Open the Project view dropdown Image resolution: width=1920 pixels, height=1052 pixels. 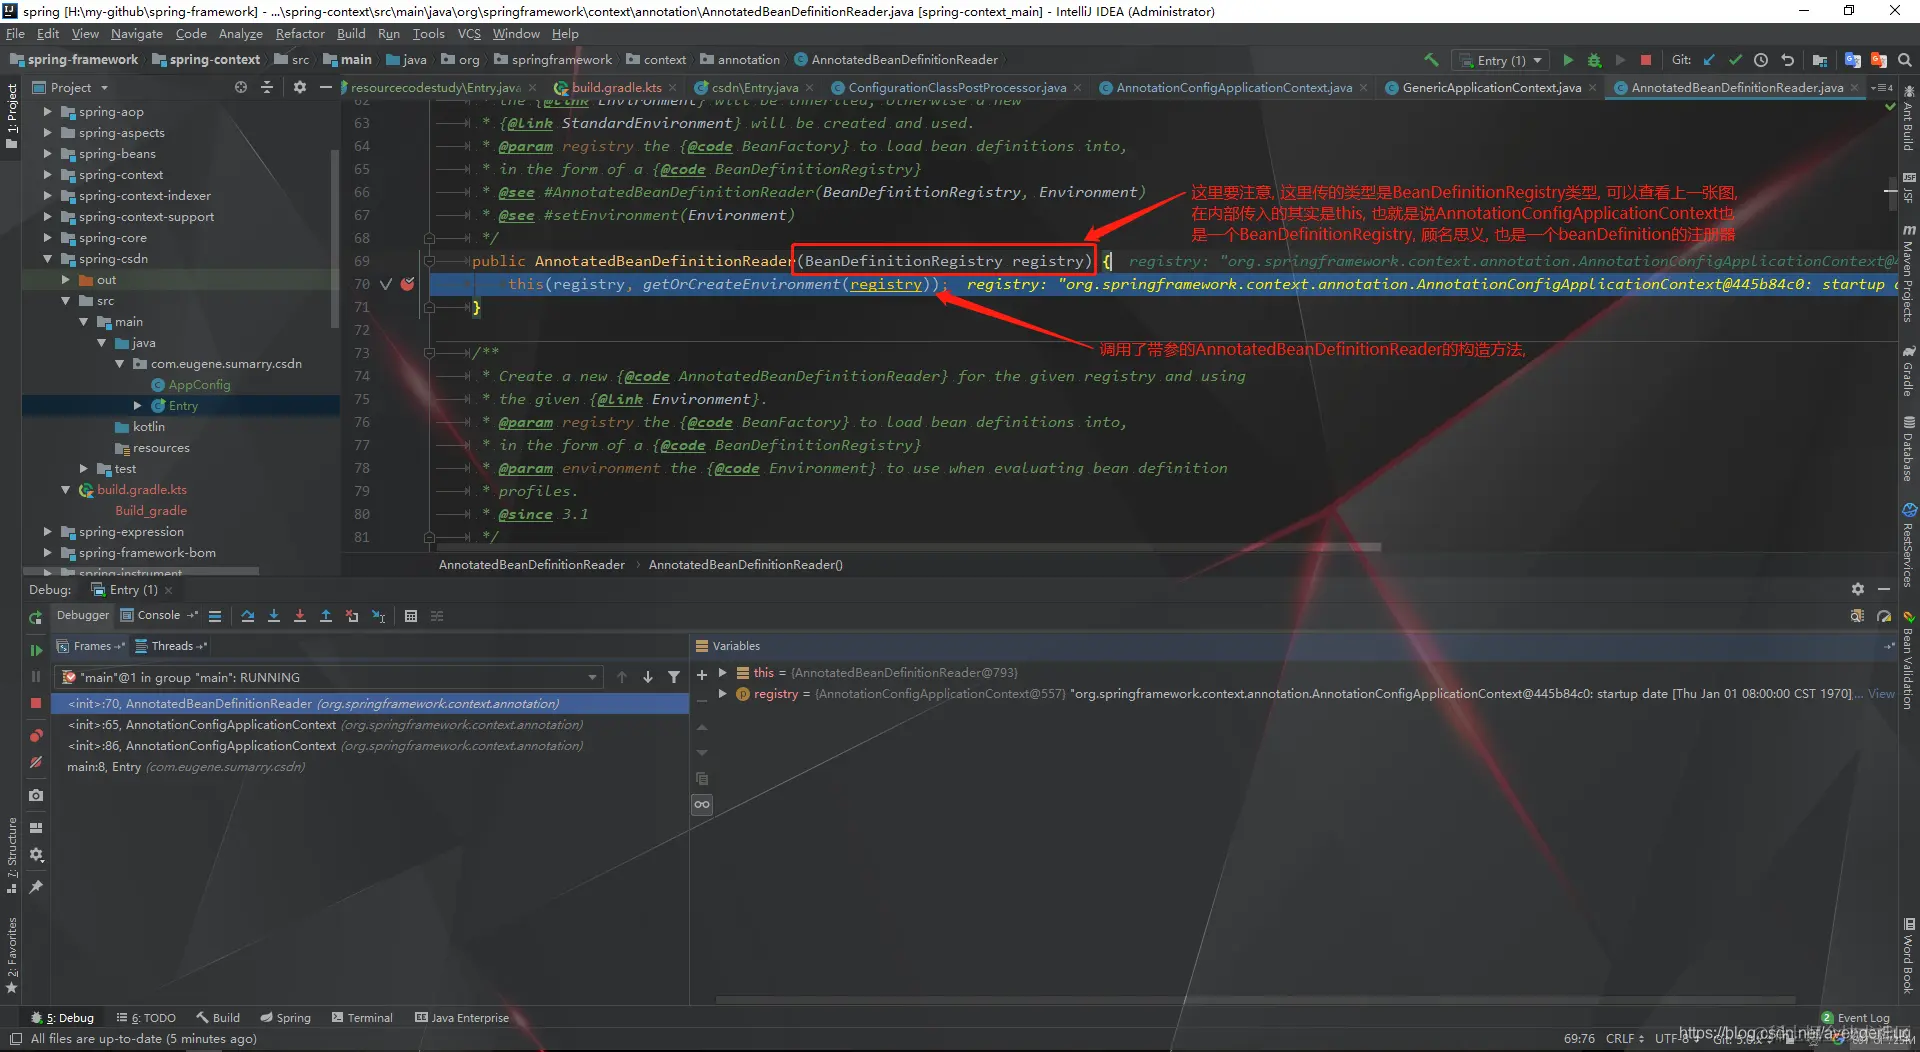pos(71,88)
